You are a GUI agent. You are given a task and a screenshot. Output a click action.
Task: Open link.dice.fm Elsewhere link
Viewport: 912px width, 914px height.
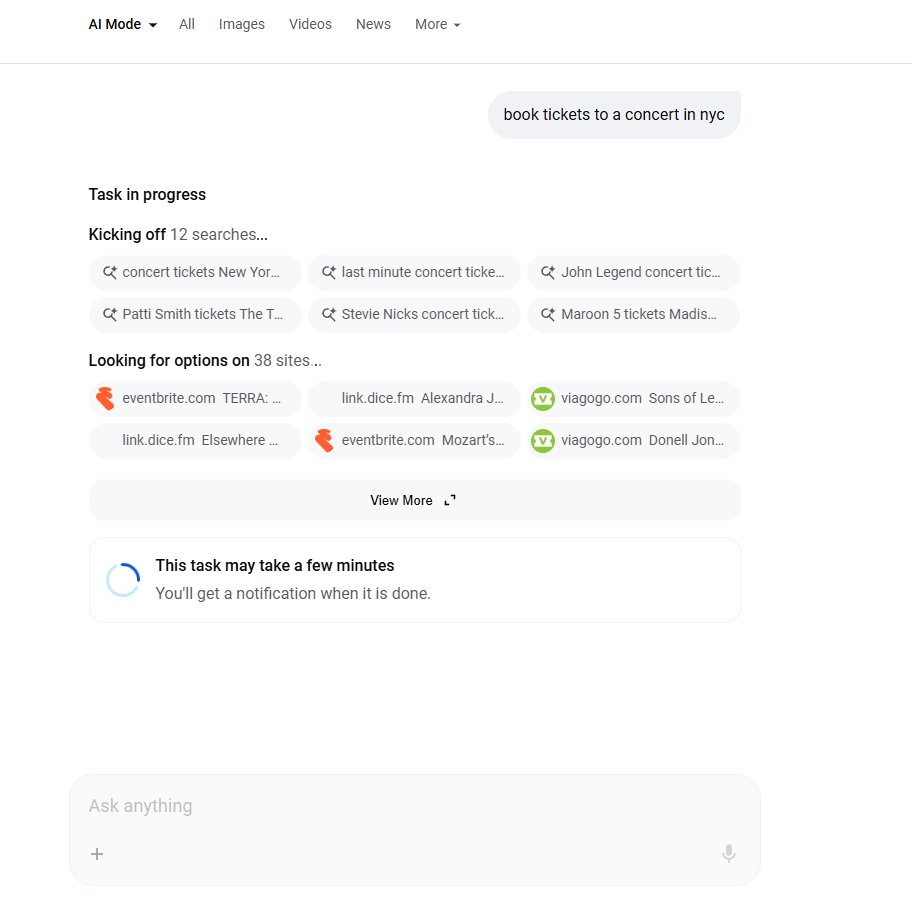(195, 441)
